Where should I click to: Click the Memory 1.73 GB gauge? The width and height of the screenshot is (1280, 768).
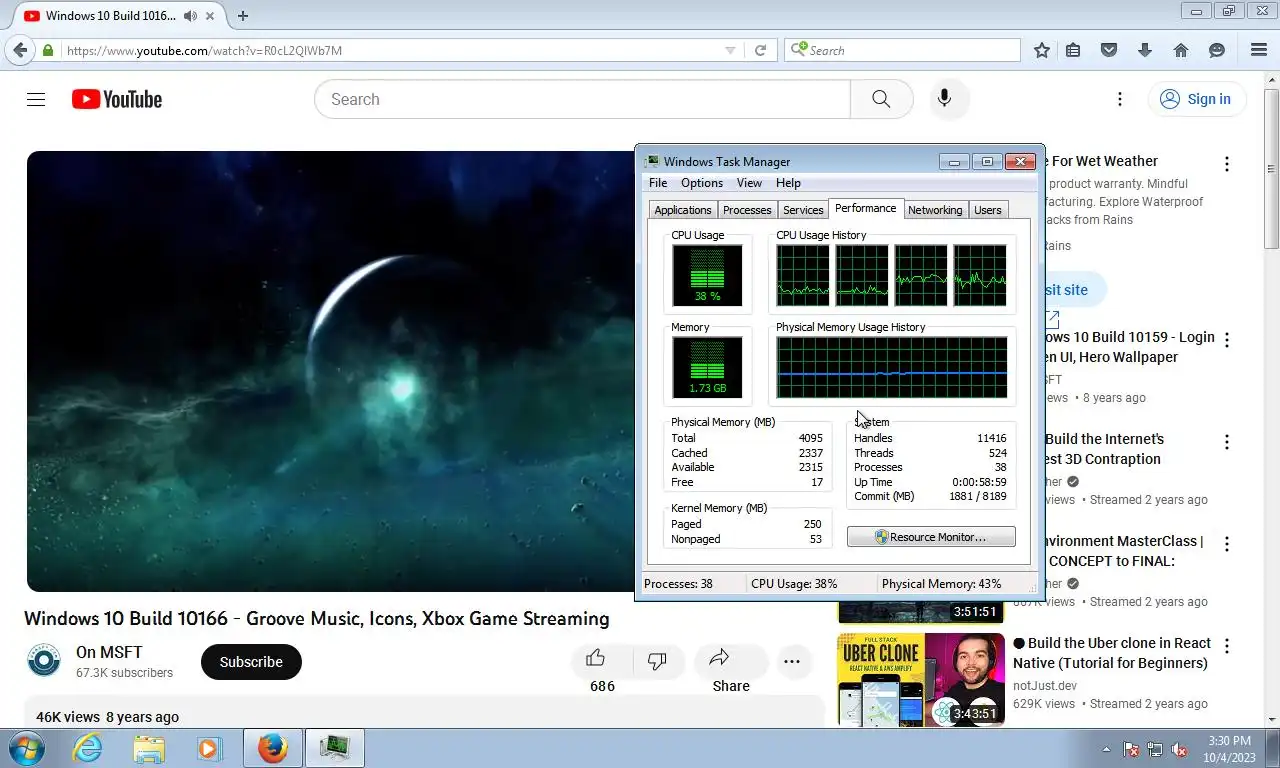(707, 367)
